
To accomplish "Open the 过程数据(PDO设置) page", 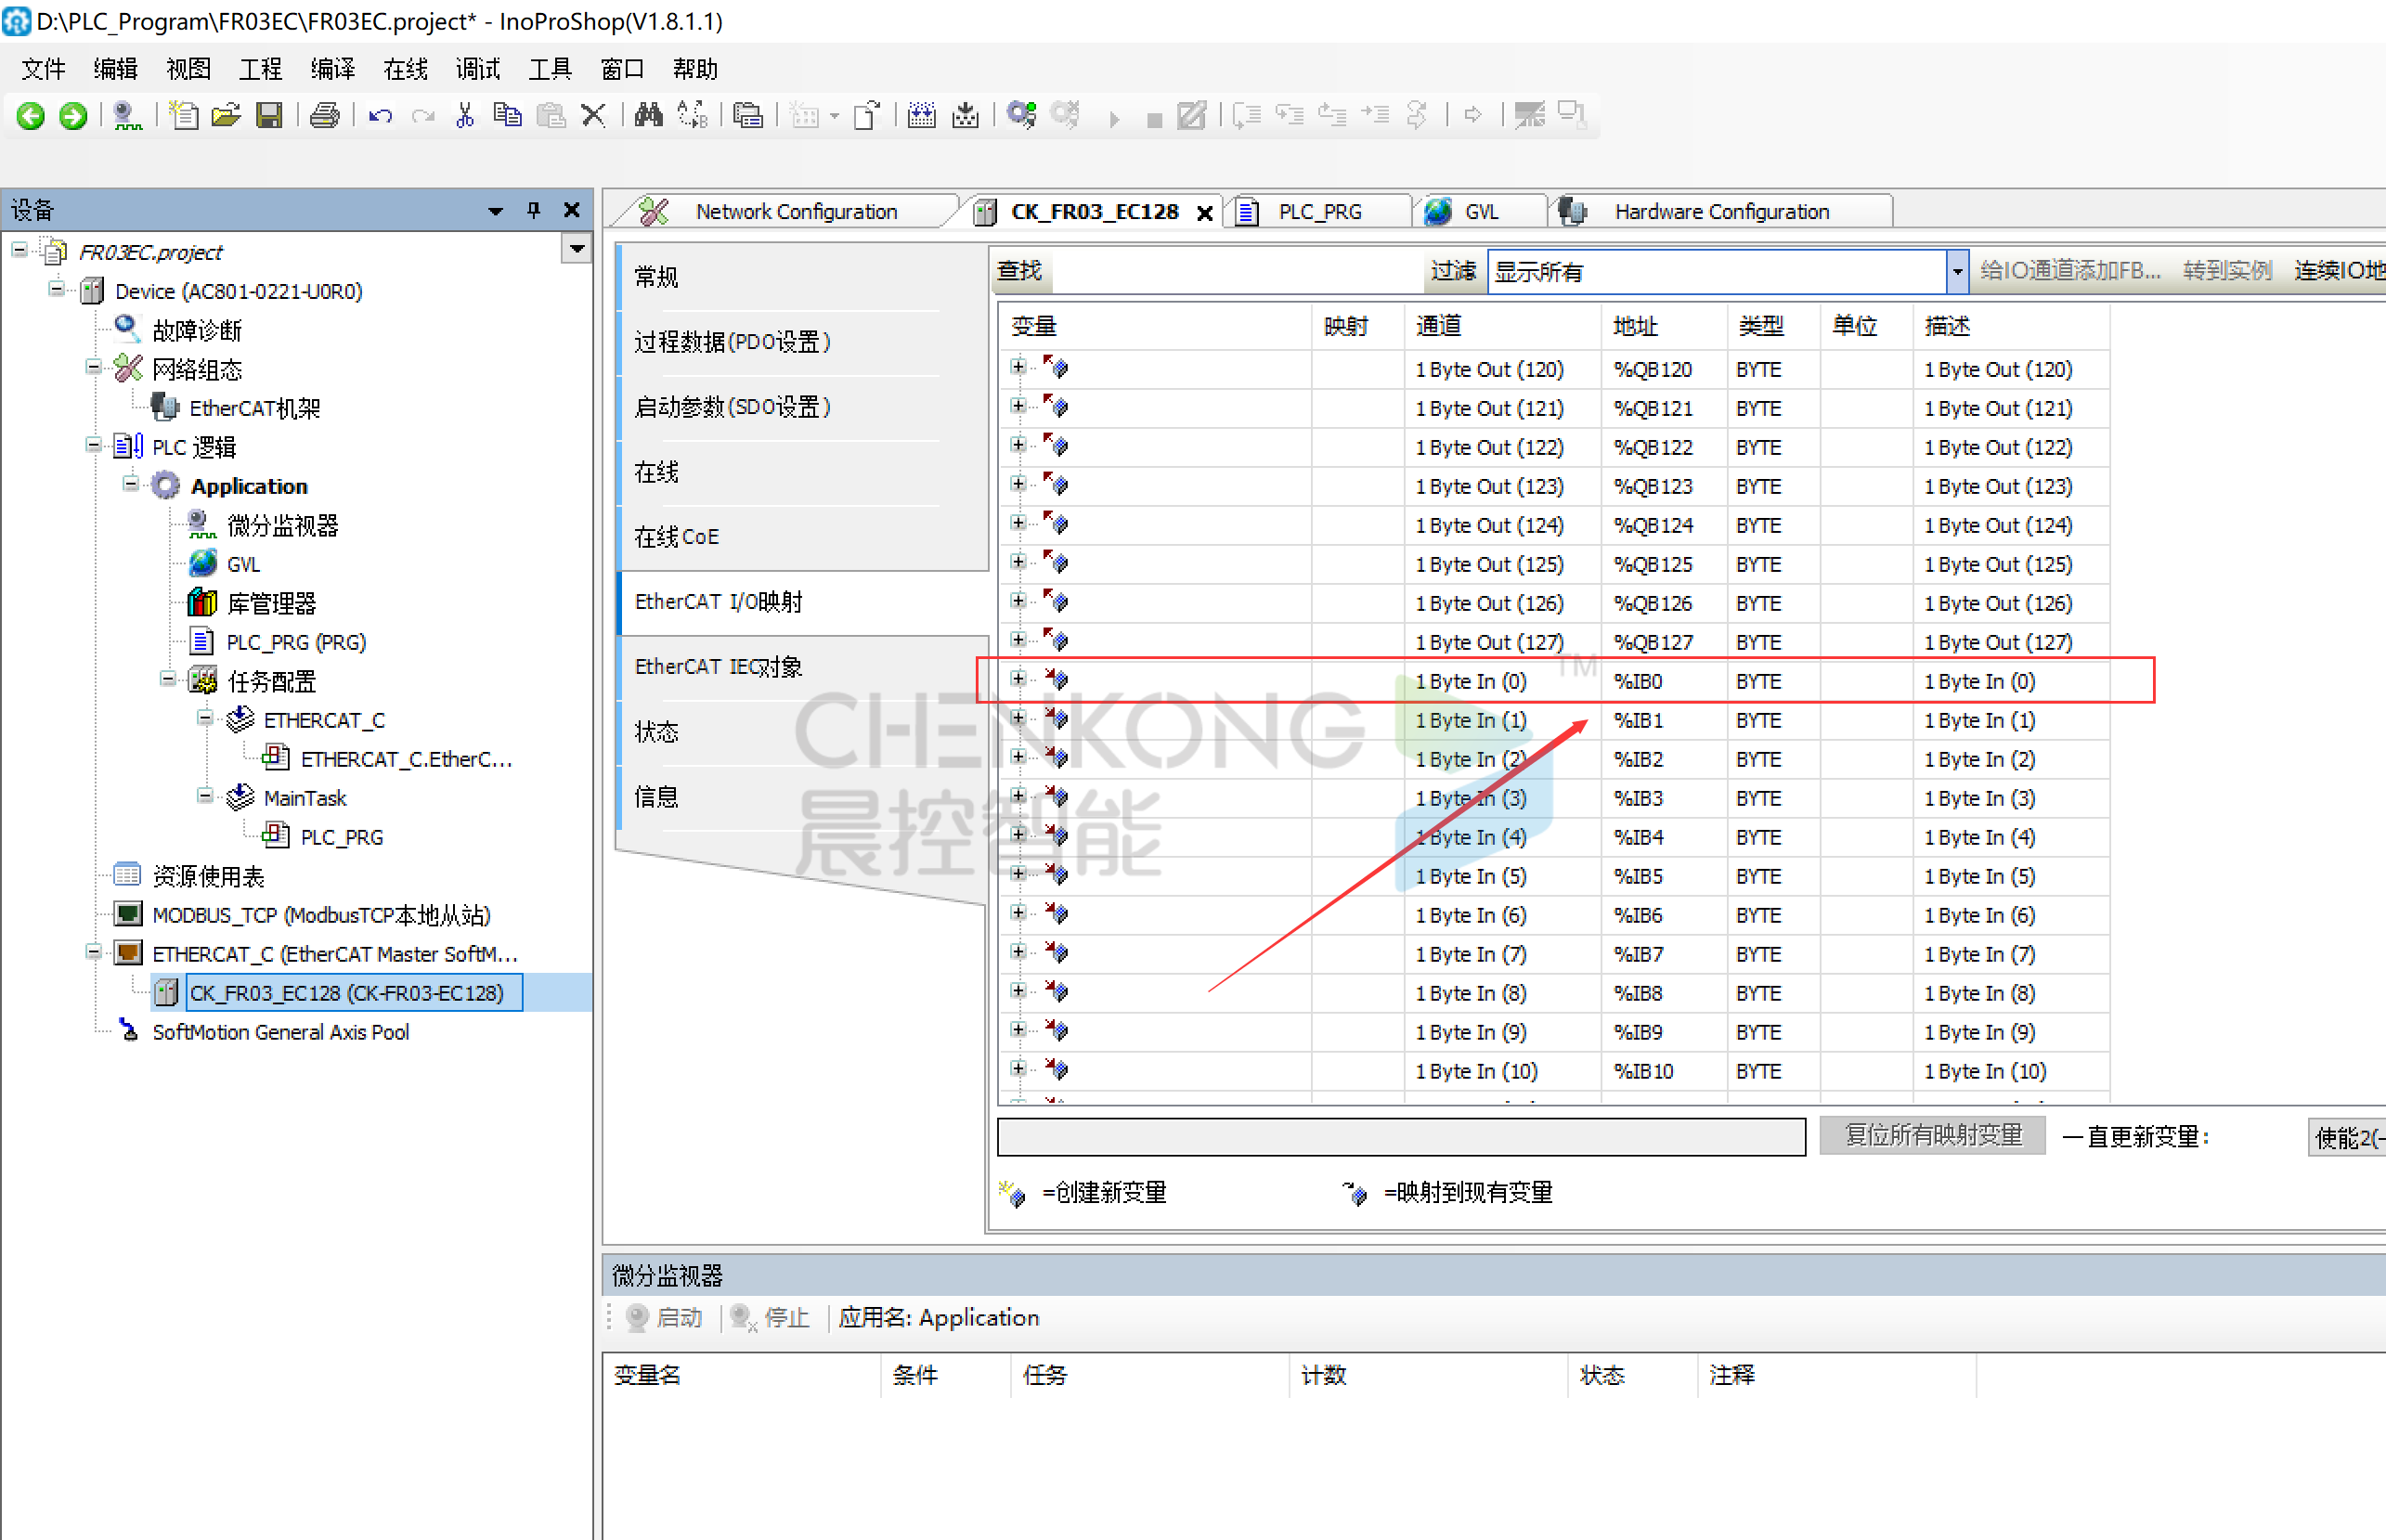I will [x=732, y=342].
